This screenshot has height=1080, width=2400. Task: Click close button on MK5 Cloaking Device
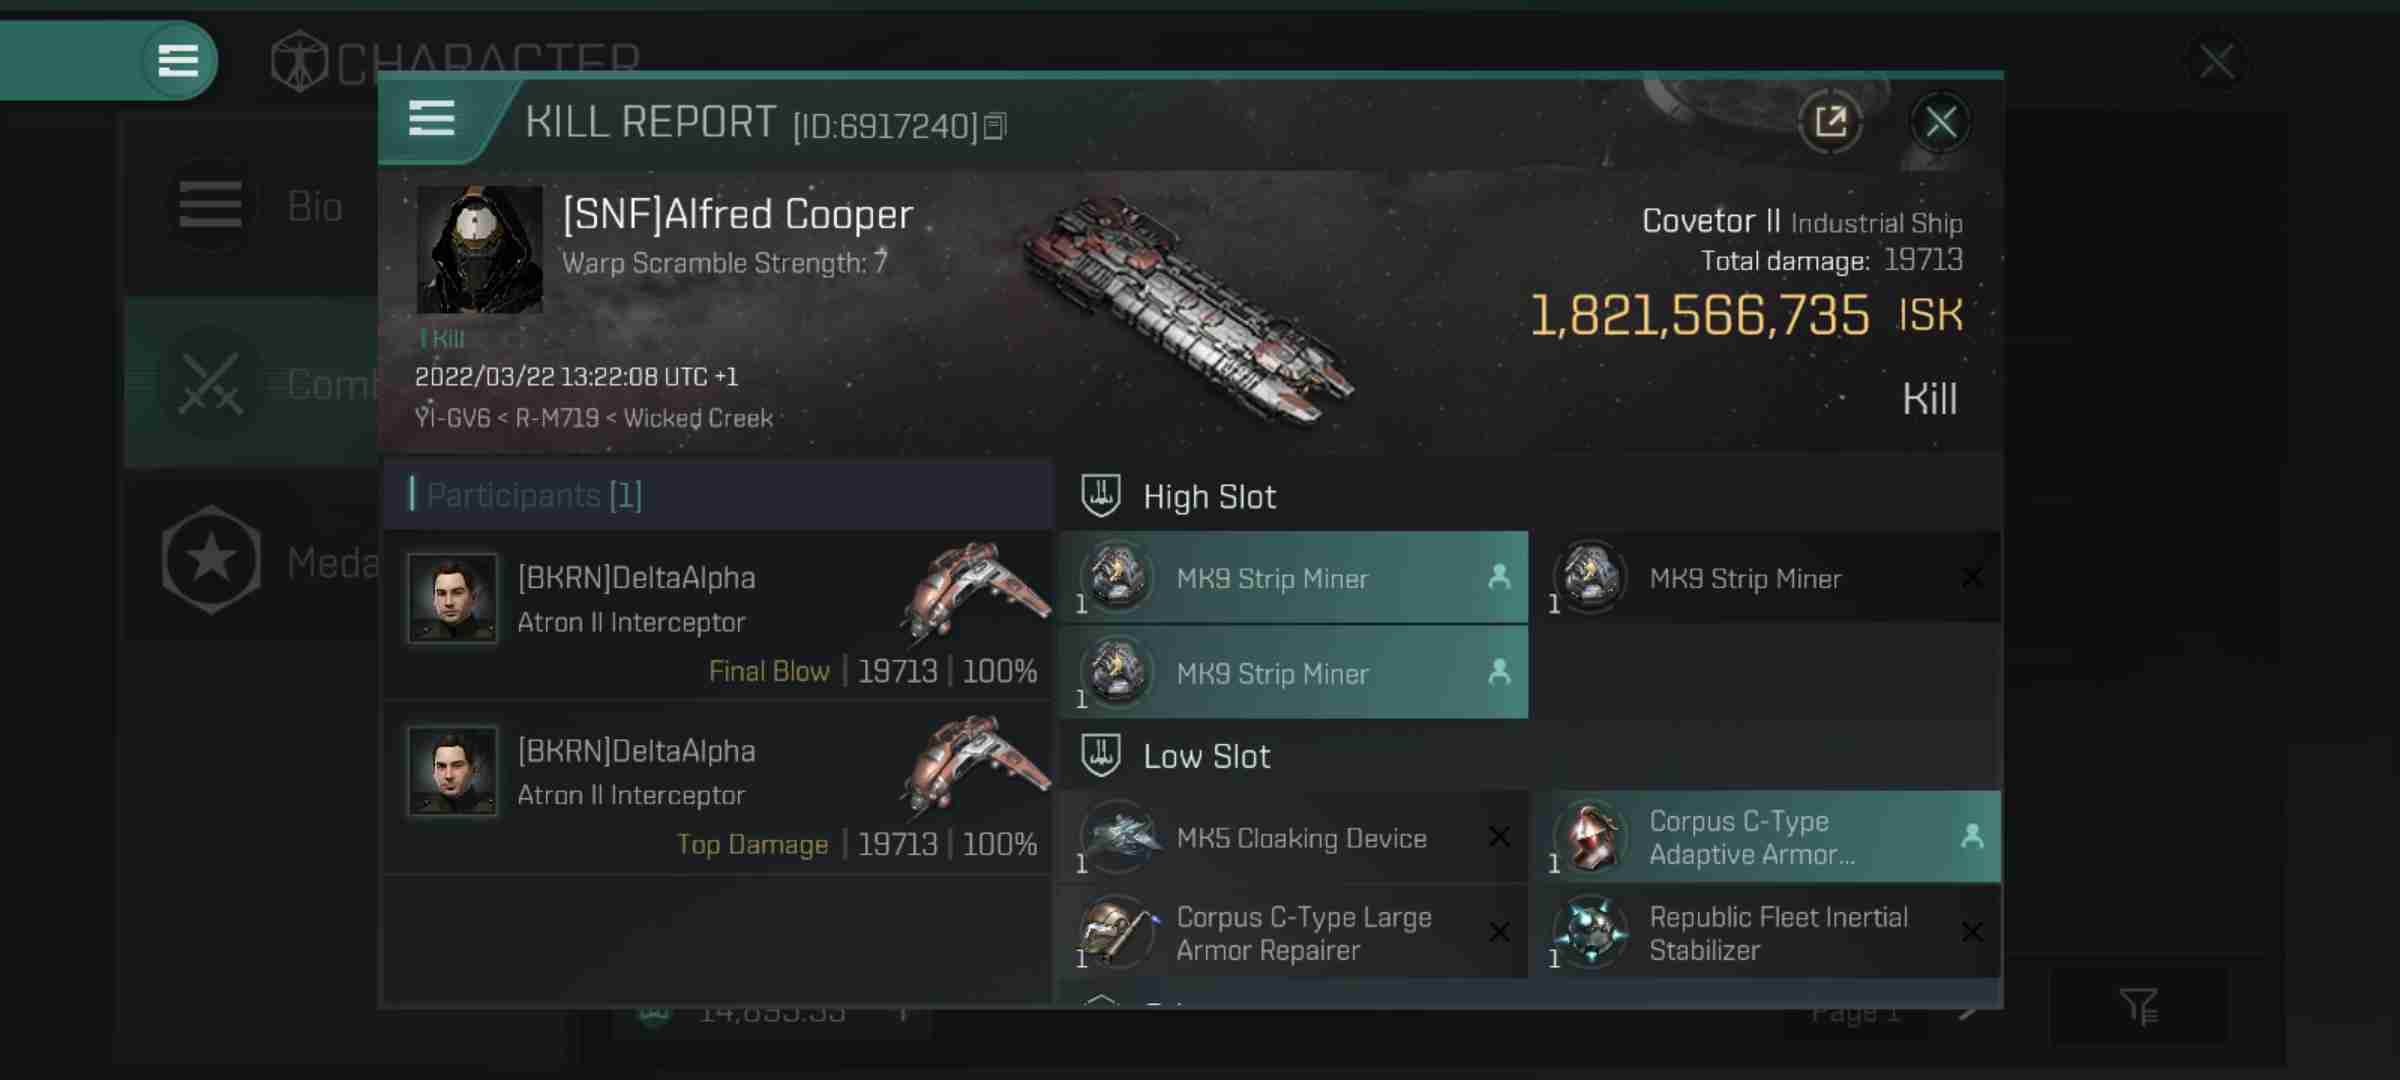point(1498,837)
